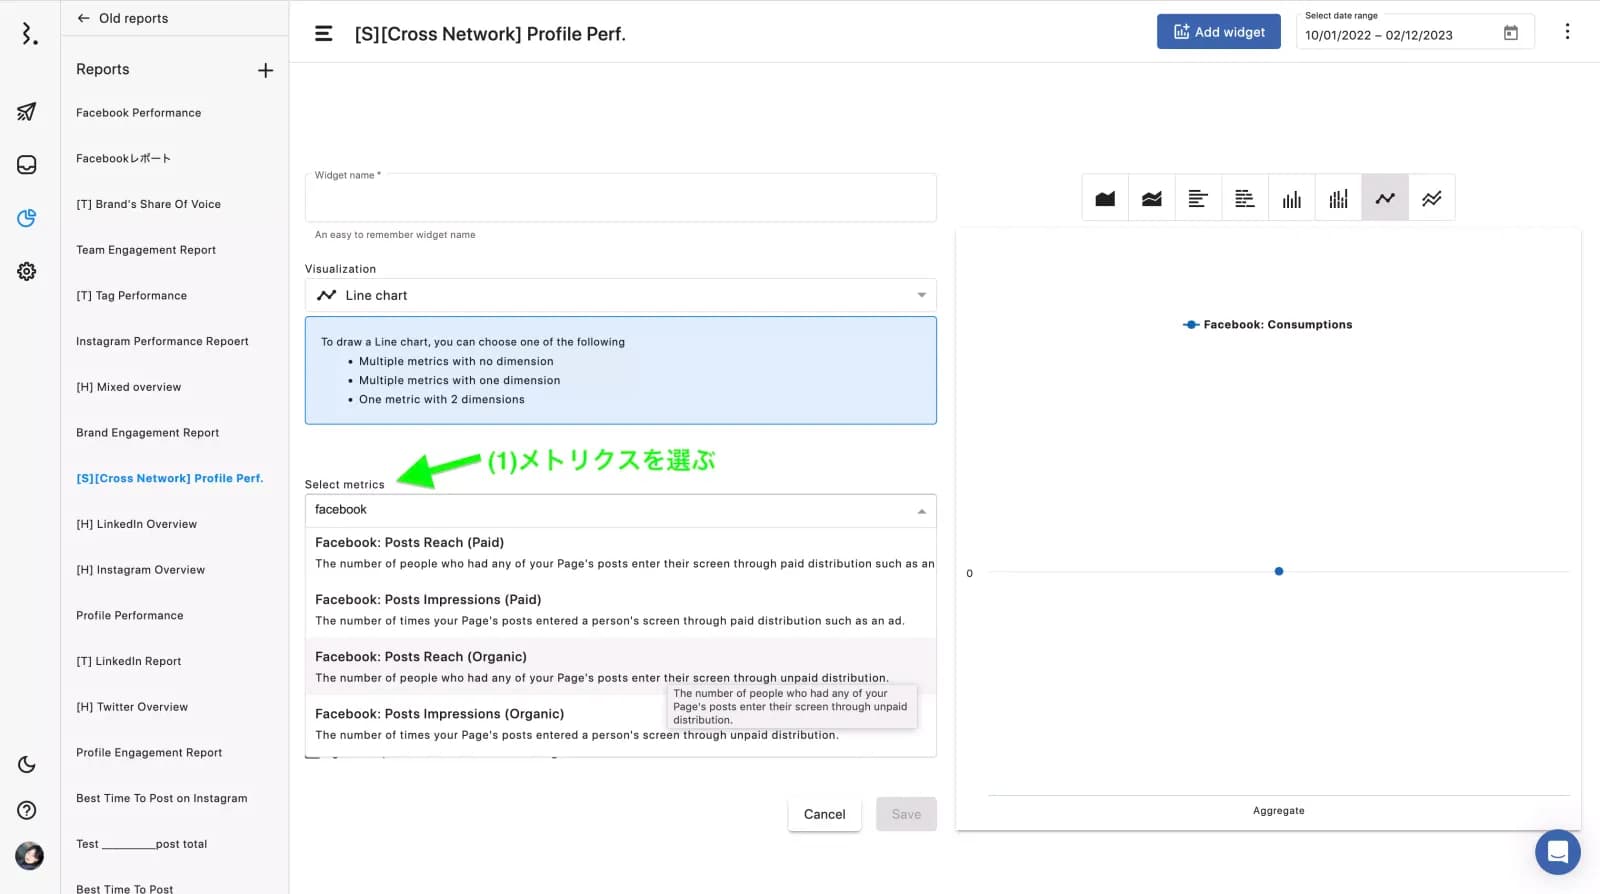Open the Team Engagement Report
This screenshot has width=1600, height=894.
pos(146,250)
